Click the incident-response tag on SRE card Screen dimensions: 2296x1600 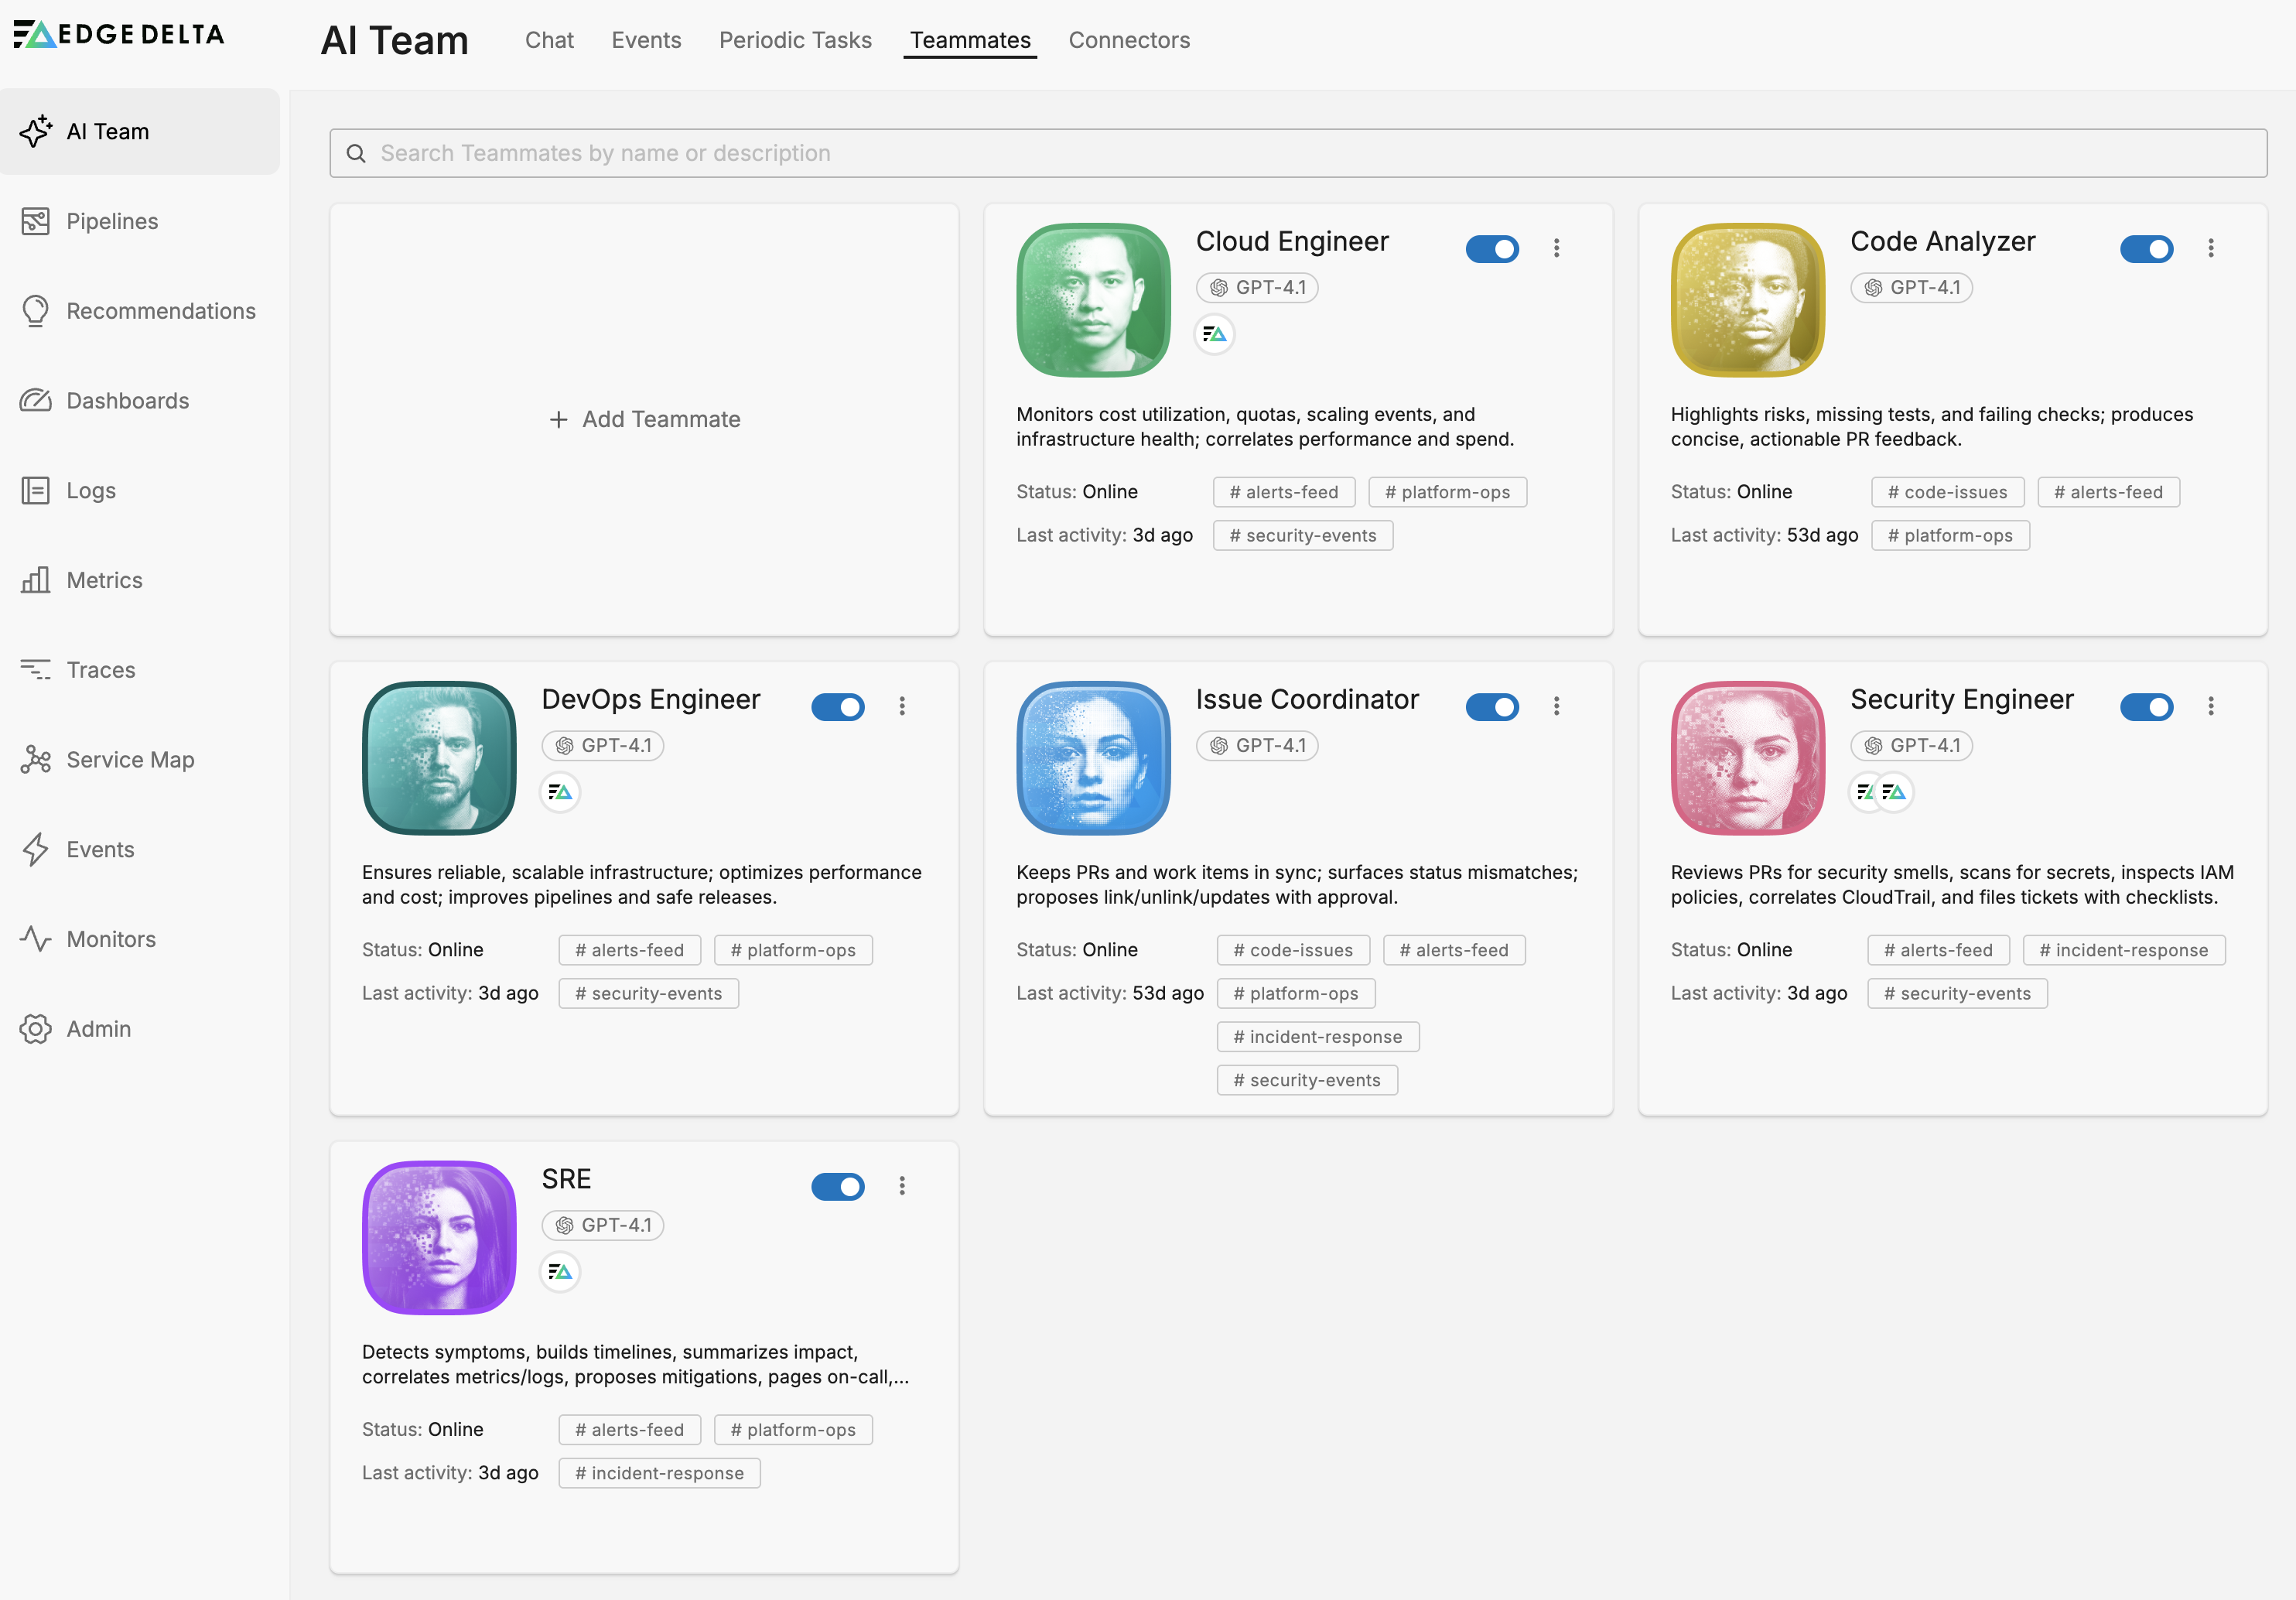pyautogui.click(x=659, y=1472)
